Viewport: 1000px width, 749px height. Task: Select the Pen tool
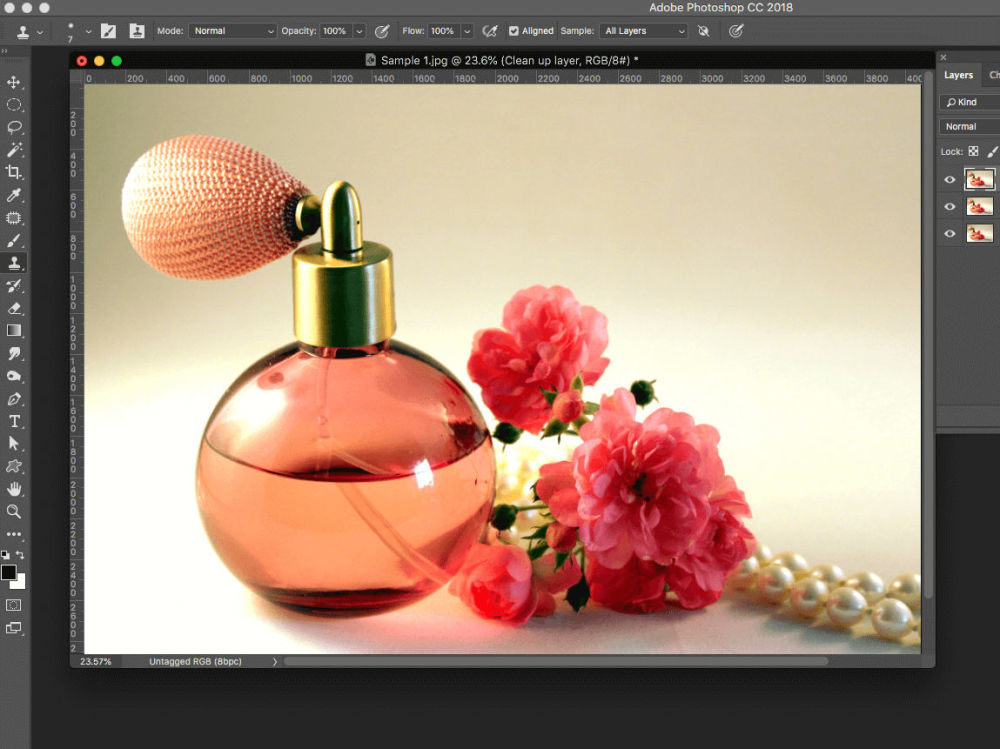pyautogui.click(x=13, y=399)
